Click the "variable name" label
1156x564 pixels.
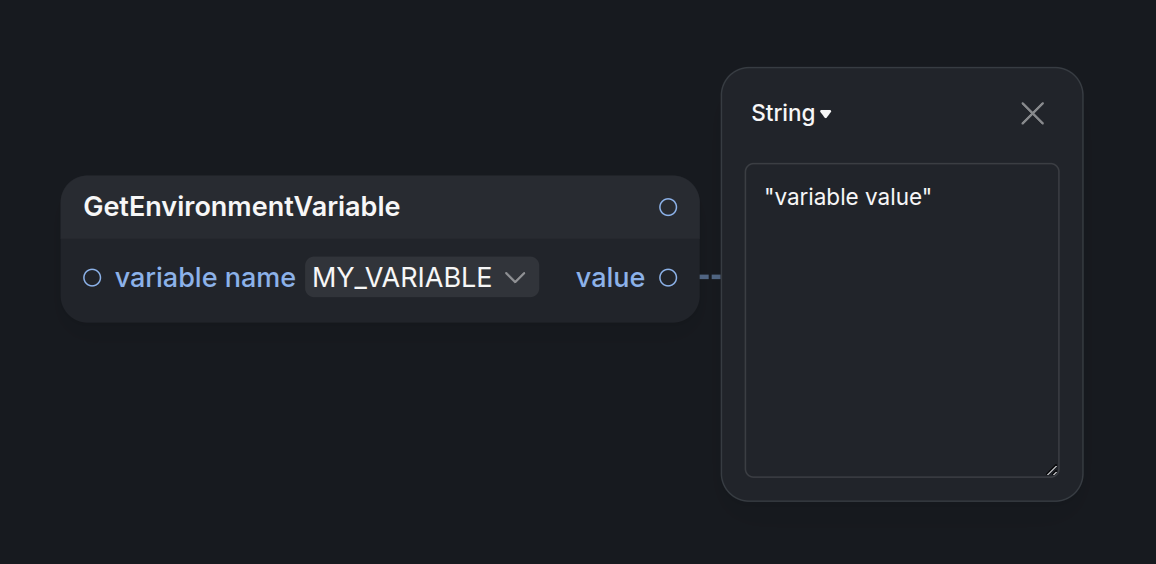pos(205,278)
